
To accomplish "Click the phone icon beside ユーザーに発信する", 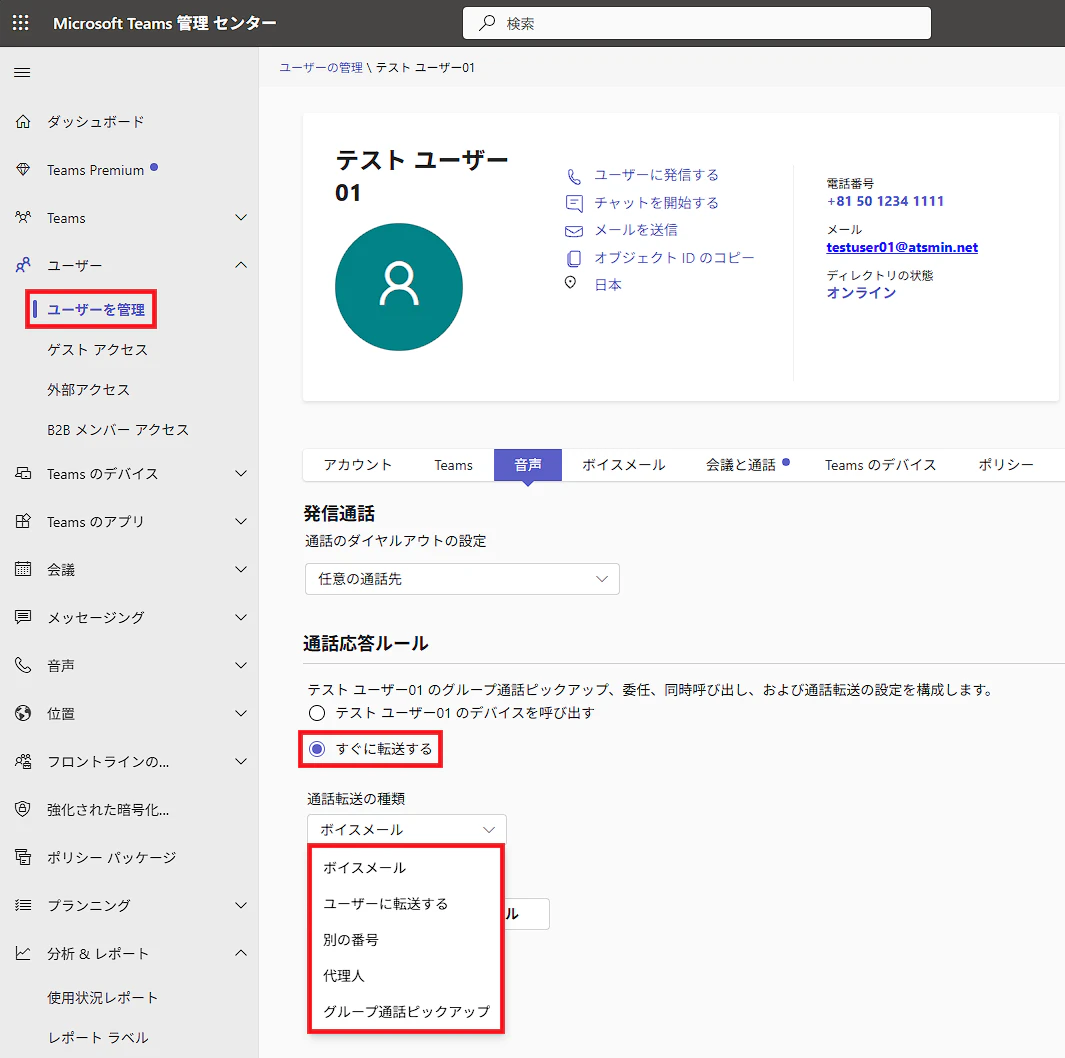I will pyautogui.click(x=574, y=177).
